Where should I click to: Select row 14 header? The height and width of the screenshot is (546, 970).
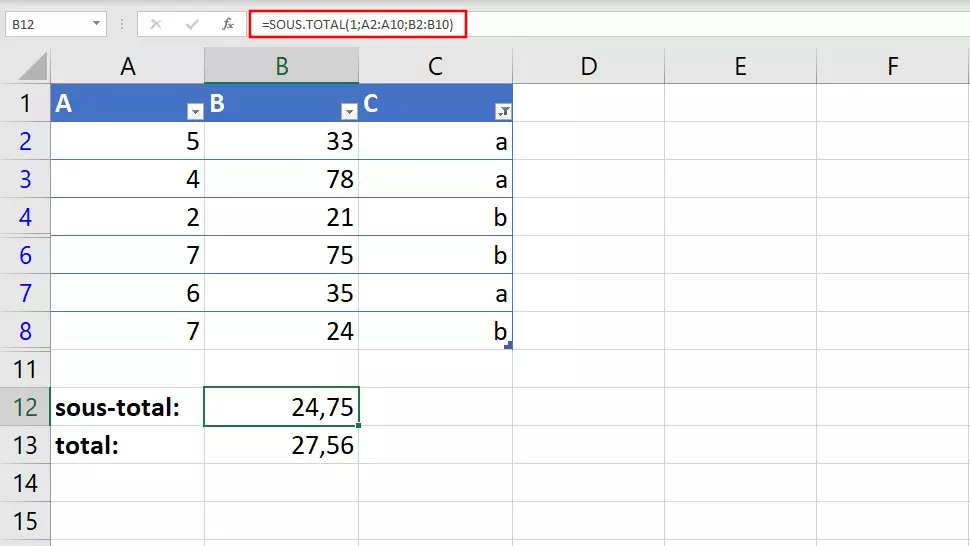(25, 483)
